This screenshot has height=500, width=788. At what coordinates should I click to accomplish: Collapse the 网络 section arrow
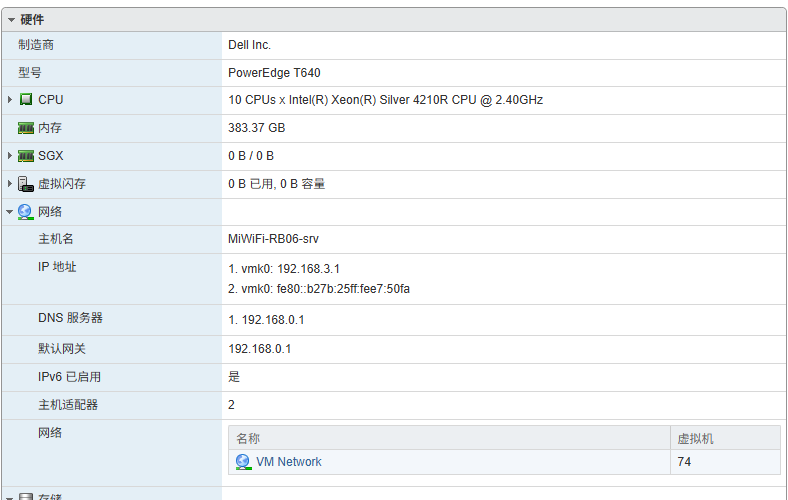click(10, 212)
